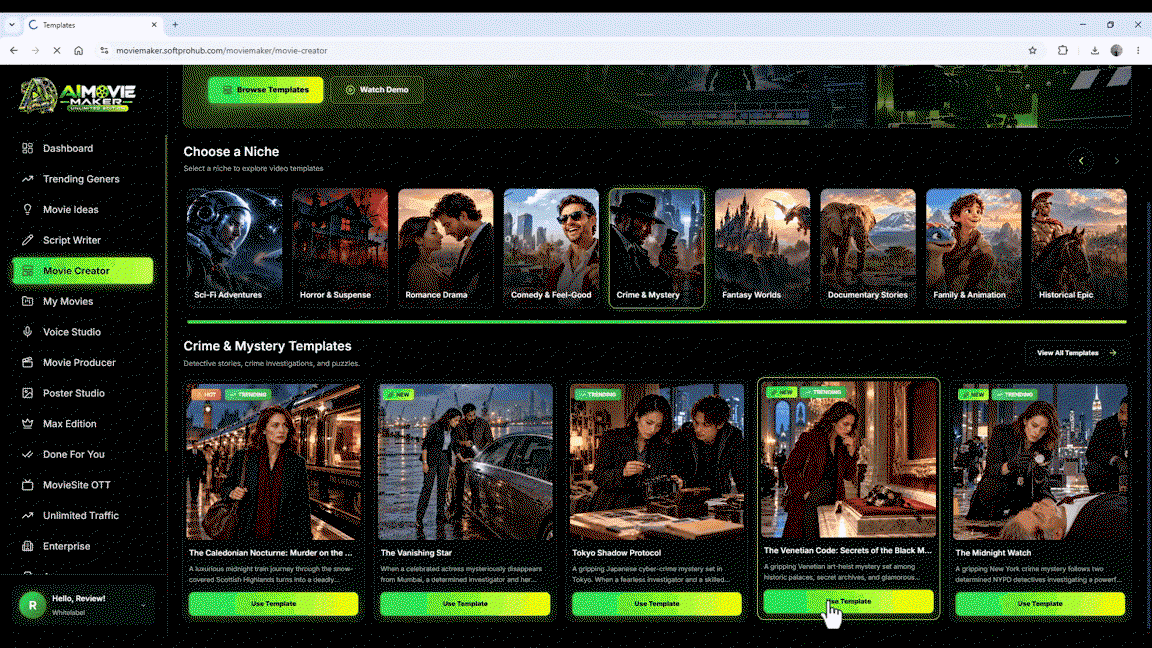Viewport: 1152px width, 648px height.
Task: Switch to the Templates browser tab
Action: [92, 24]
